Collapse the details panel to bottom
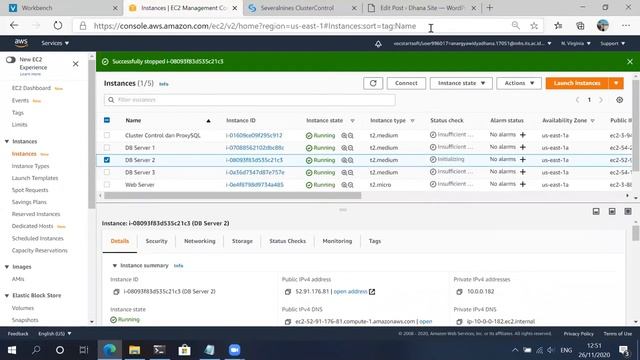This screenshot has height=360, width=640. 596,211
